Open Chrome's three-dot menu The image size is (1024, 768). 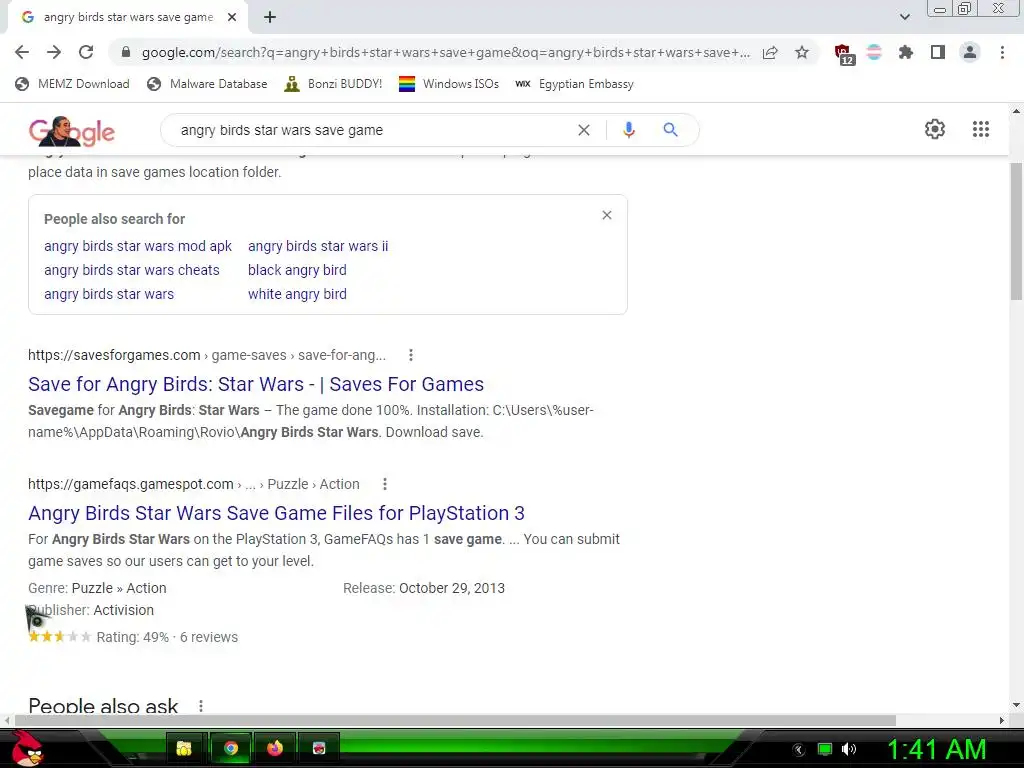(x=1002, y=52)
